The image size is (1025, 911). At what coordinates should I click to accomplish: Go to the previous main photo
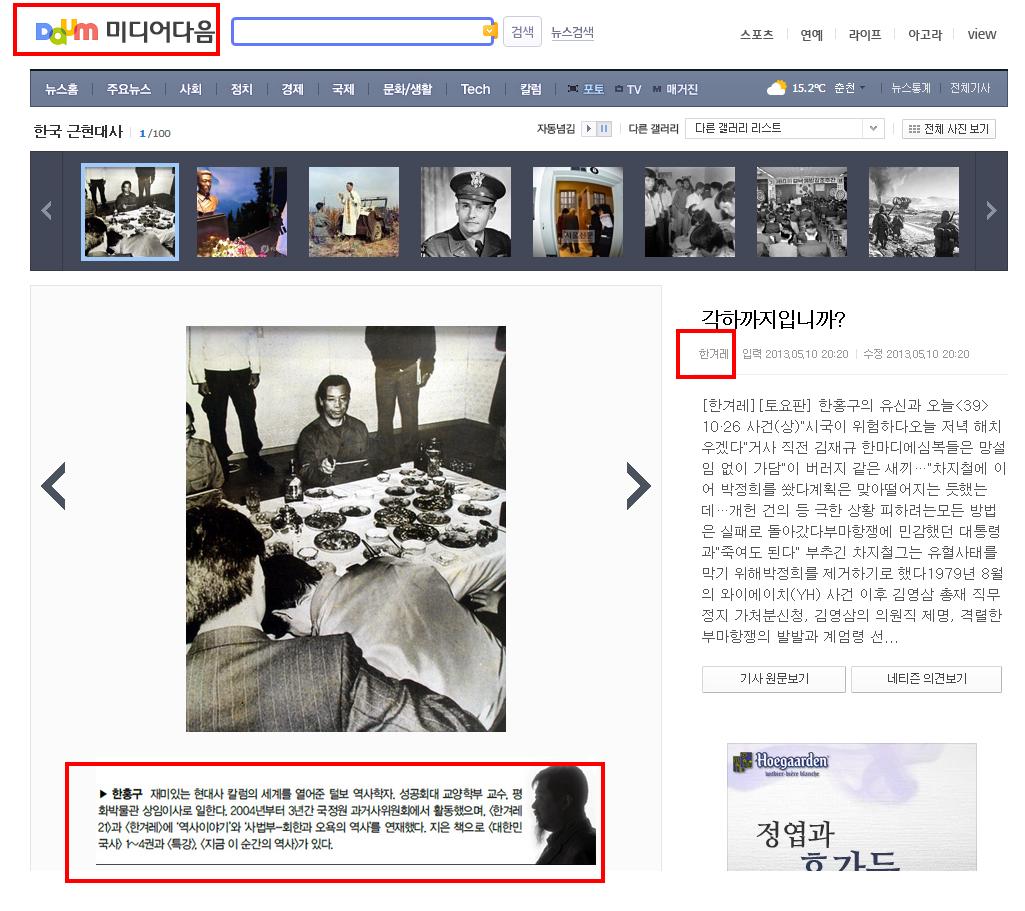click(54, 486)
